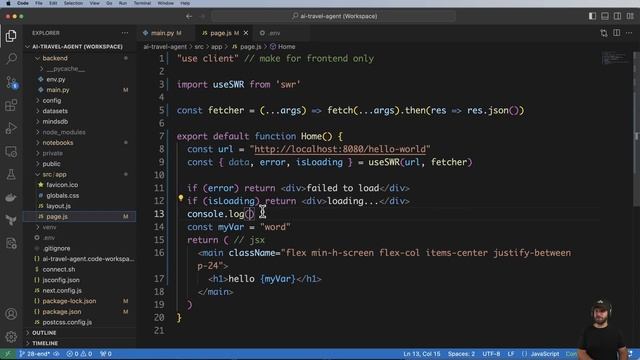Click the app breadcrumb segment

coord(216,47)
